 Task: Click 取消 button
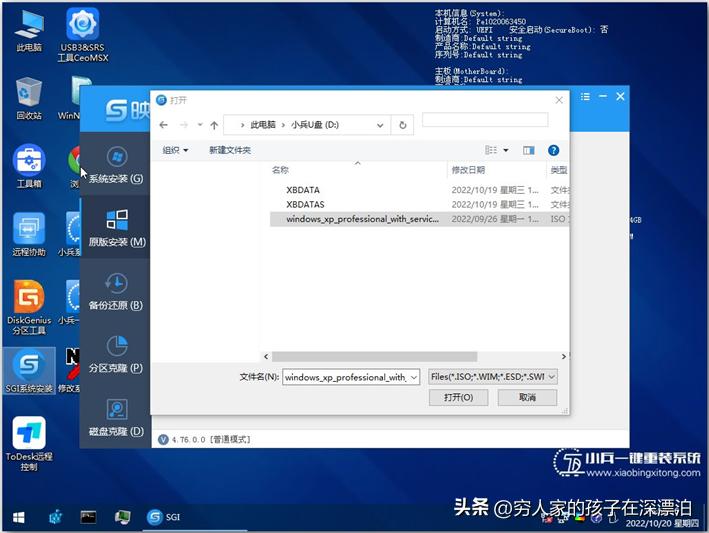(527, 397)
